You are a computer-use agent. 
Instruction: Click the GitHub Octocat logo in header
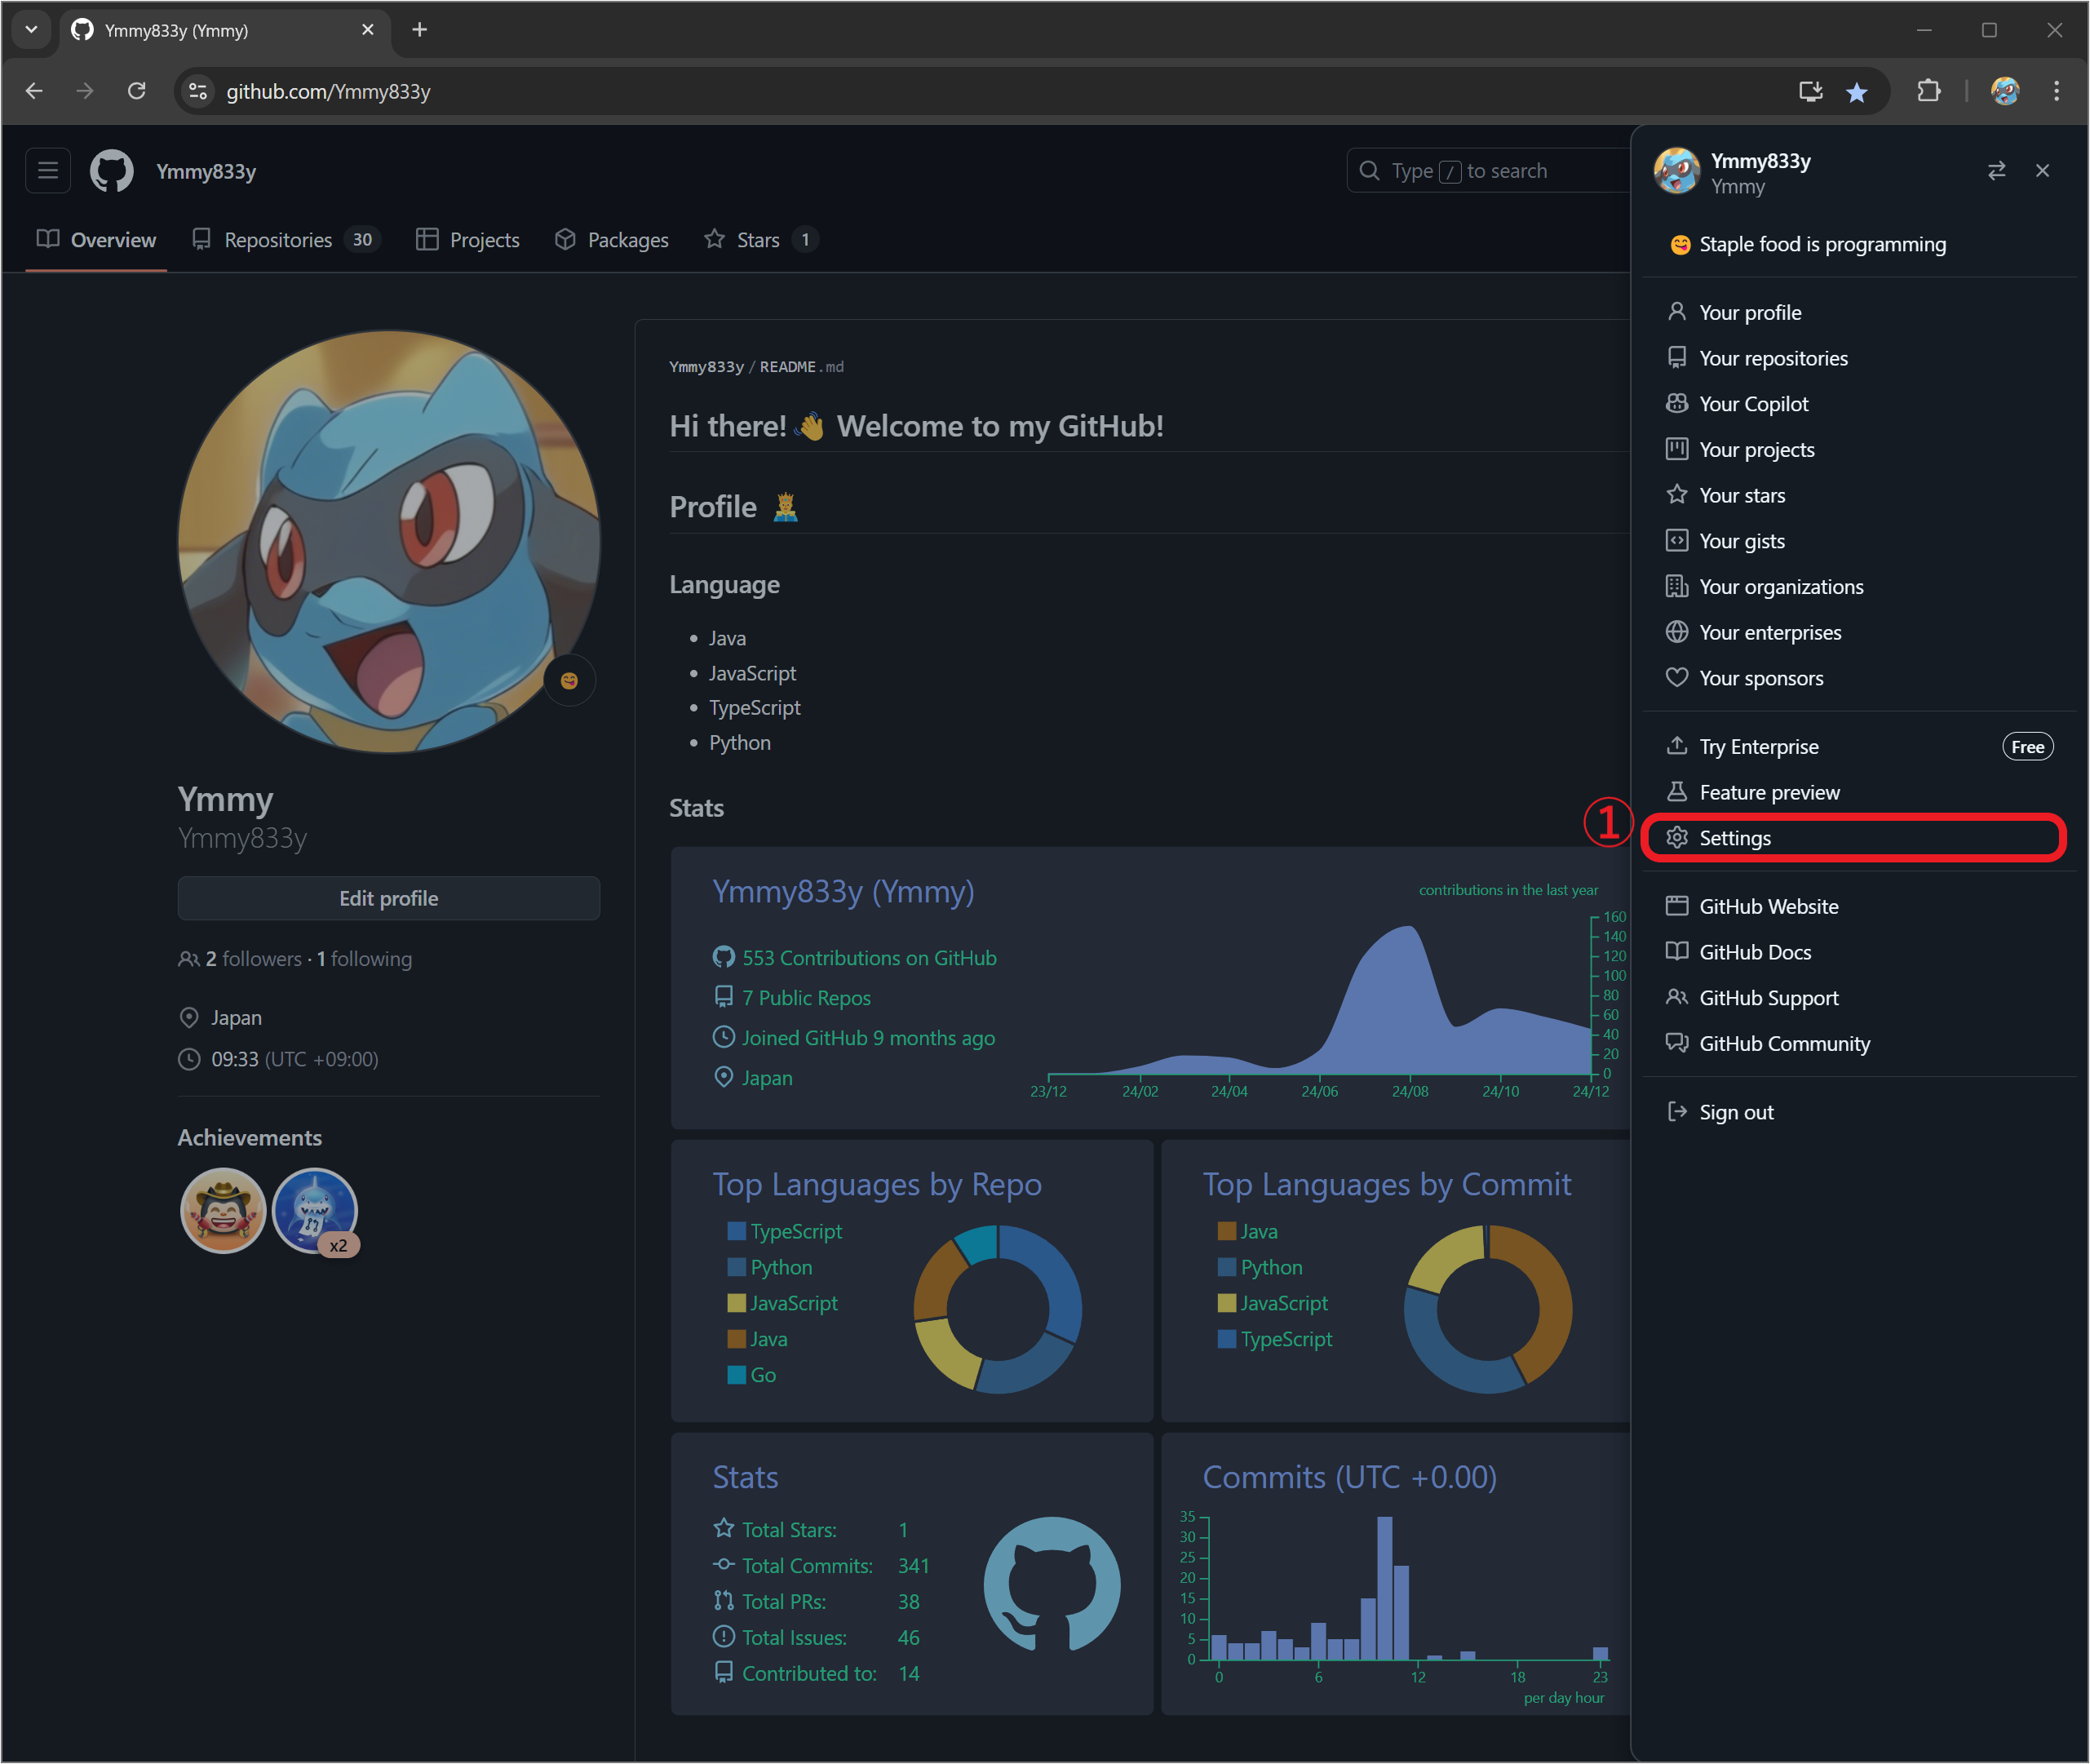(111, 171)
